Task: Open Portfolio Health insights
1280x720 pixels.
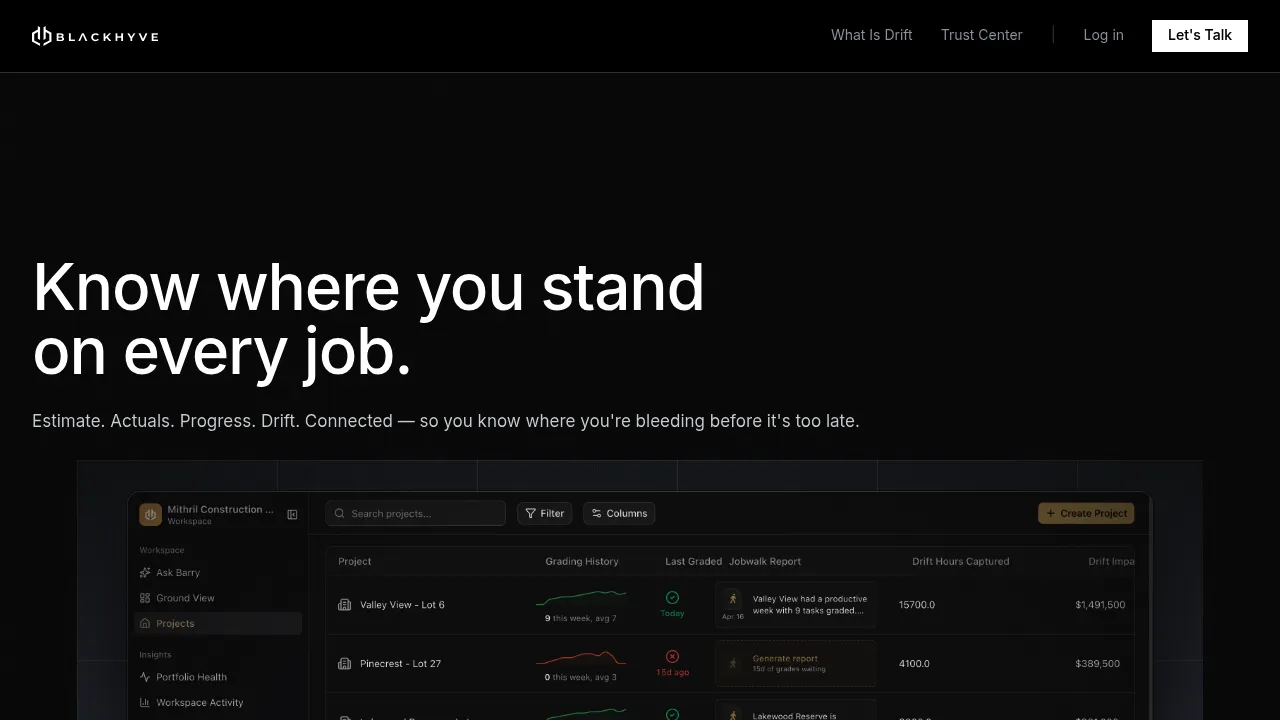Action: [x=191, y=677]
